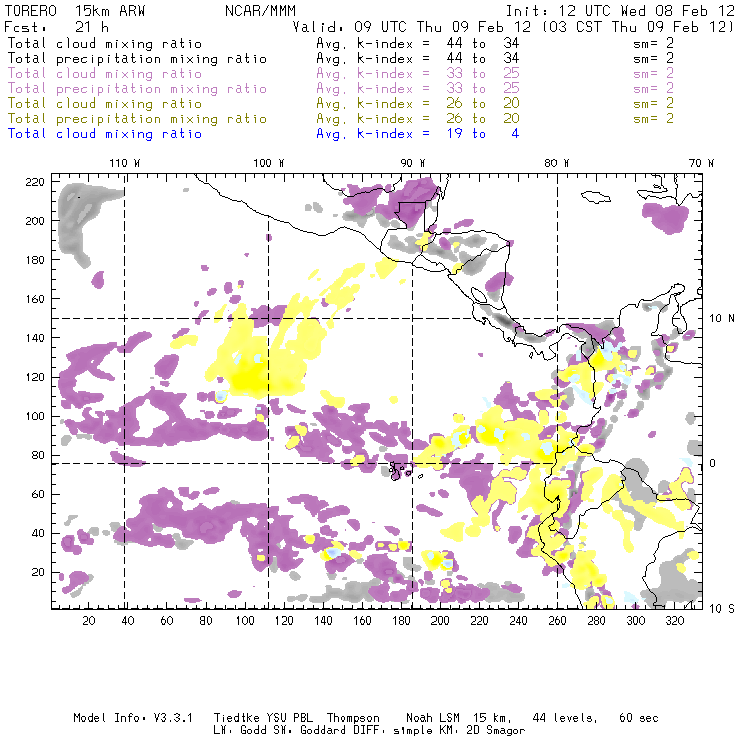Image resolution: width=740 pixels, height=740 pixels.
Task: Click "100" on the vertical grid axis
Action: pyautogui.click(x=35, y=416)
